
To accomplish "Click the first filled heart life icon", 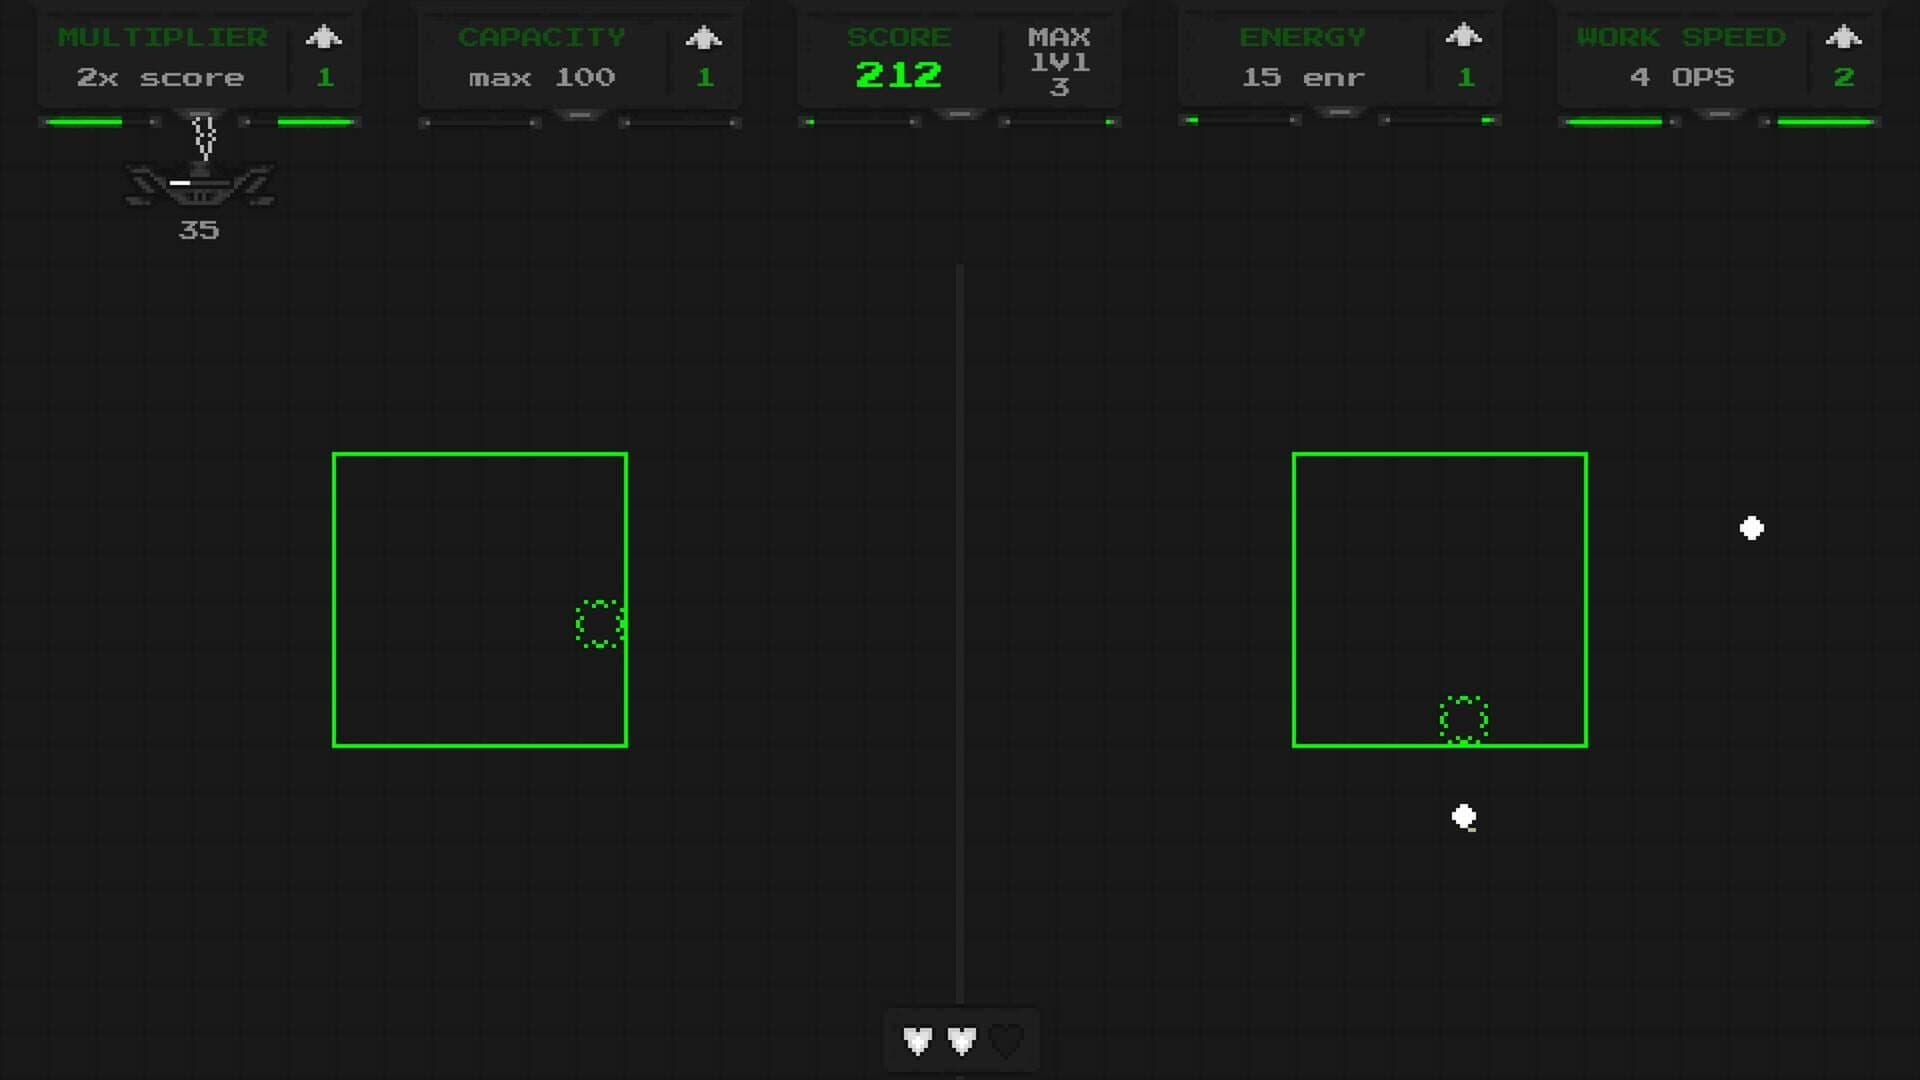I will [x=918, y=1041].
